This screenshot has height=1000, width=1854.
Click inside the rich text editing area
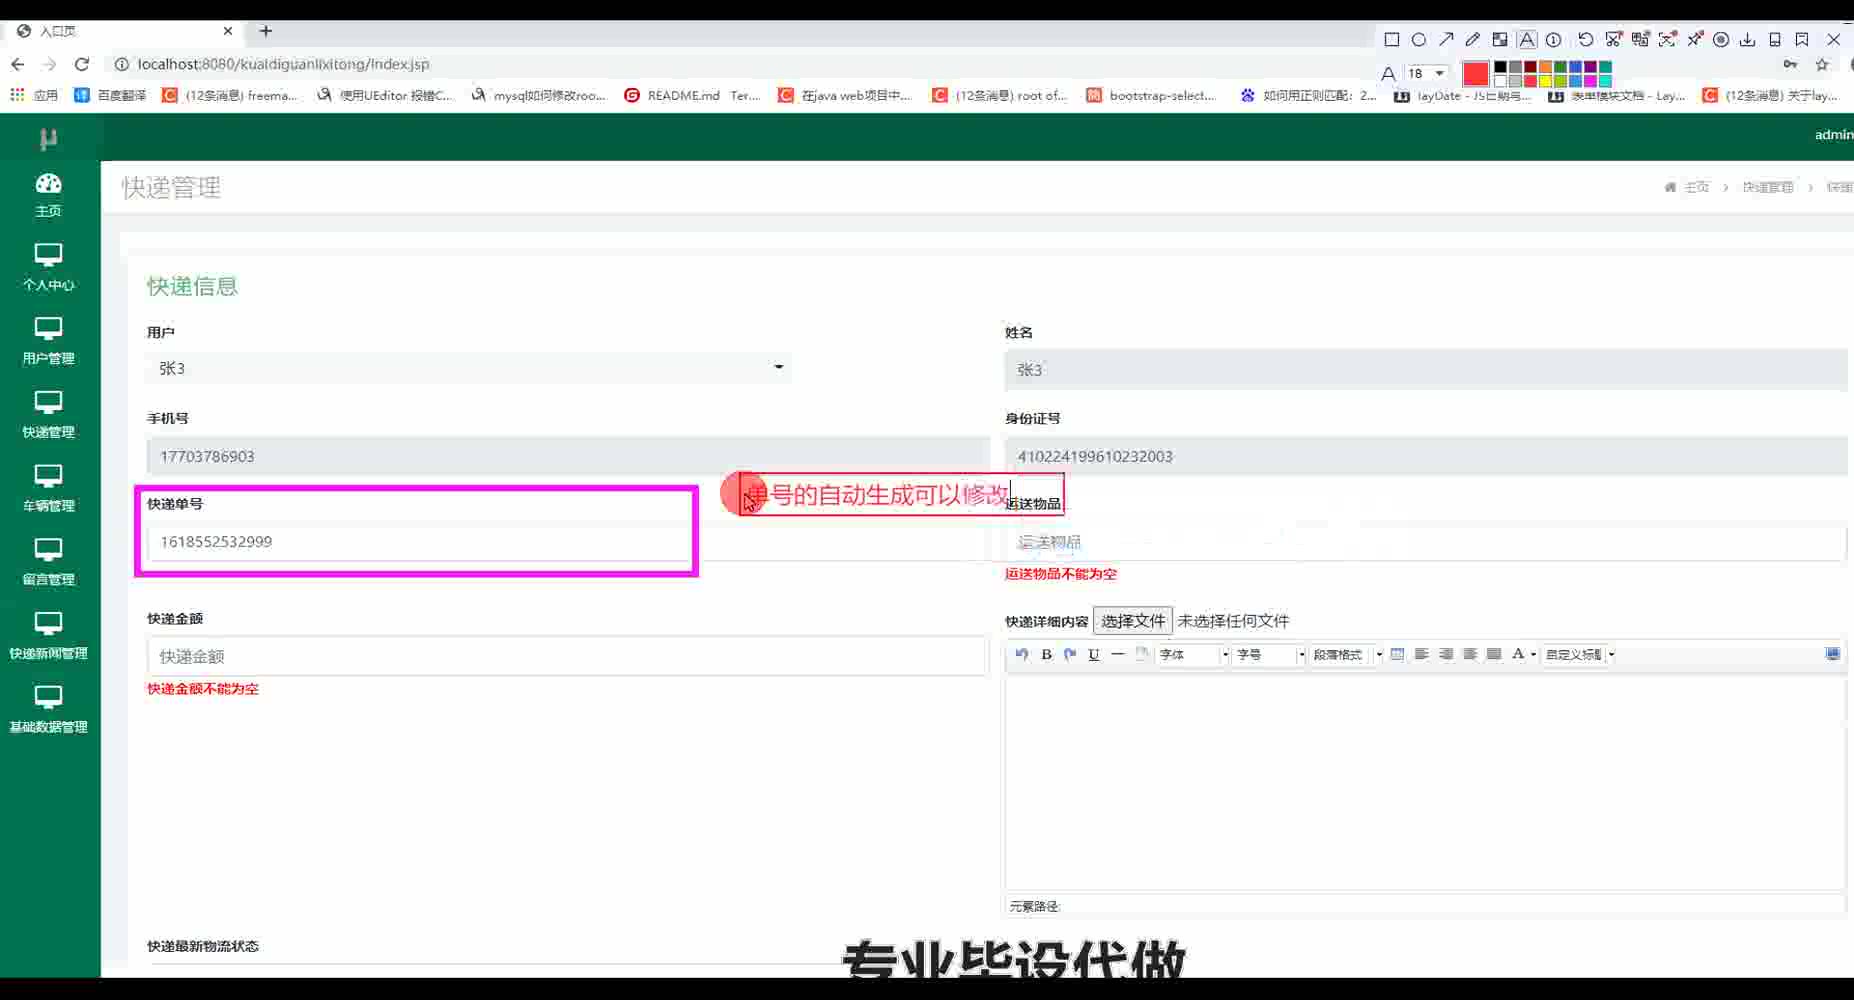pos(1425,781)
